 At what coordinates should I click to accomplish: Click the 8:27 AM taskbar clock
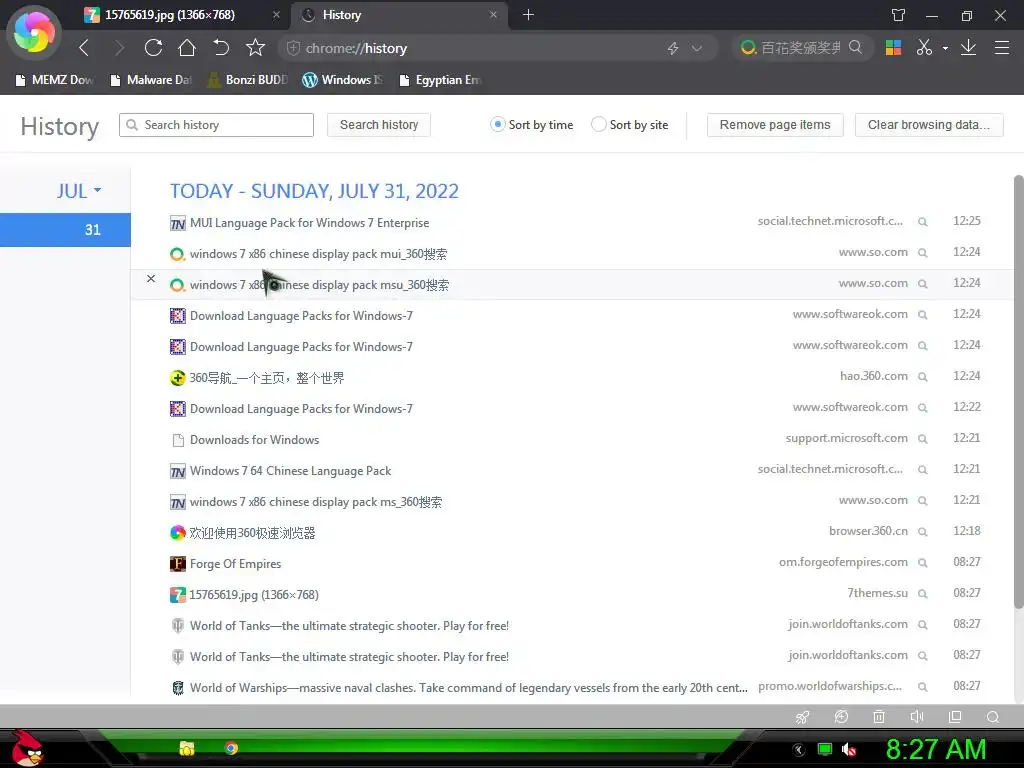(936, 749)
